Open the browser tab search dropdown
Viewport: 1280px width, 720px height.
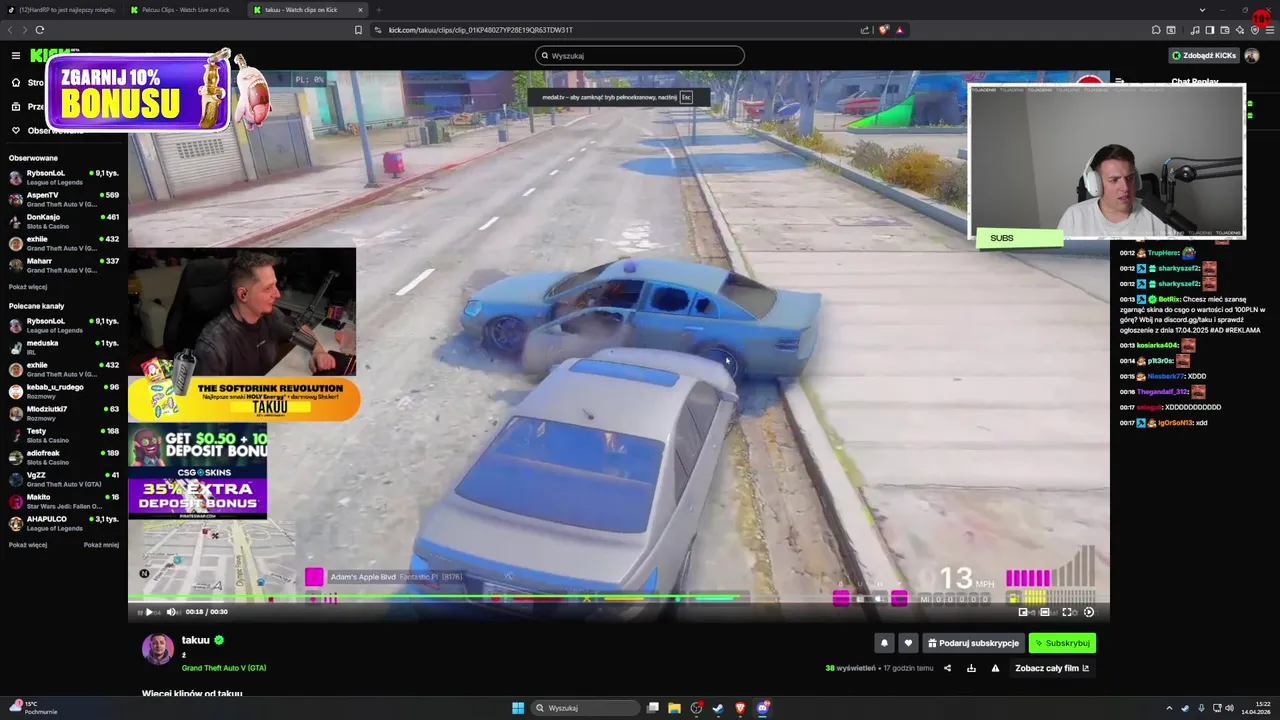pyautogui.click(x=1202, y=9)
